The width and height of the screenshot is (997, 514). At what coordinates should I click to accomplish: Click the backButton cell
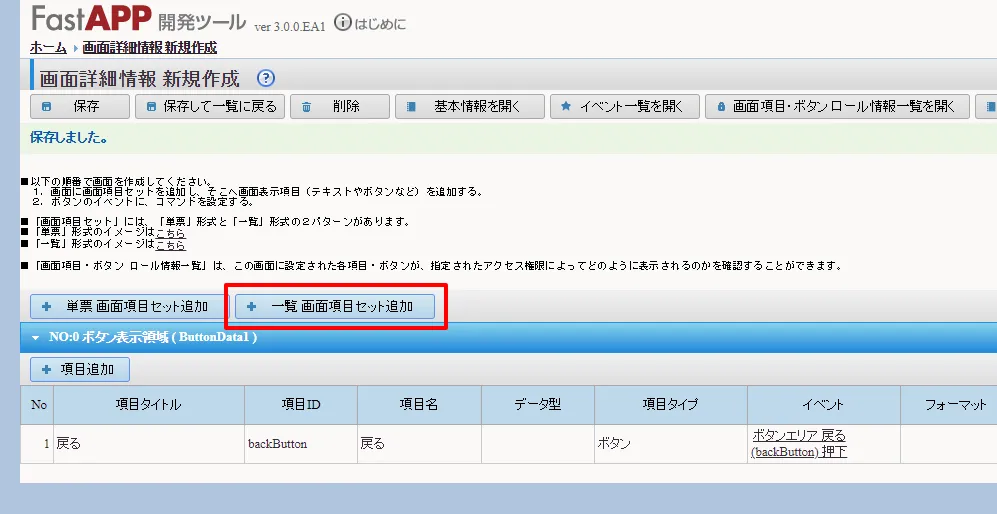[x=301, y=444]
